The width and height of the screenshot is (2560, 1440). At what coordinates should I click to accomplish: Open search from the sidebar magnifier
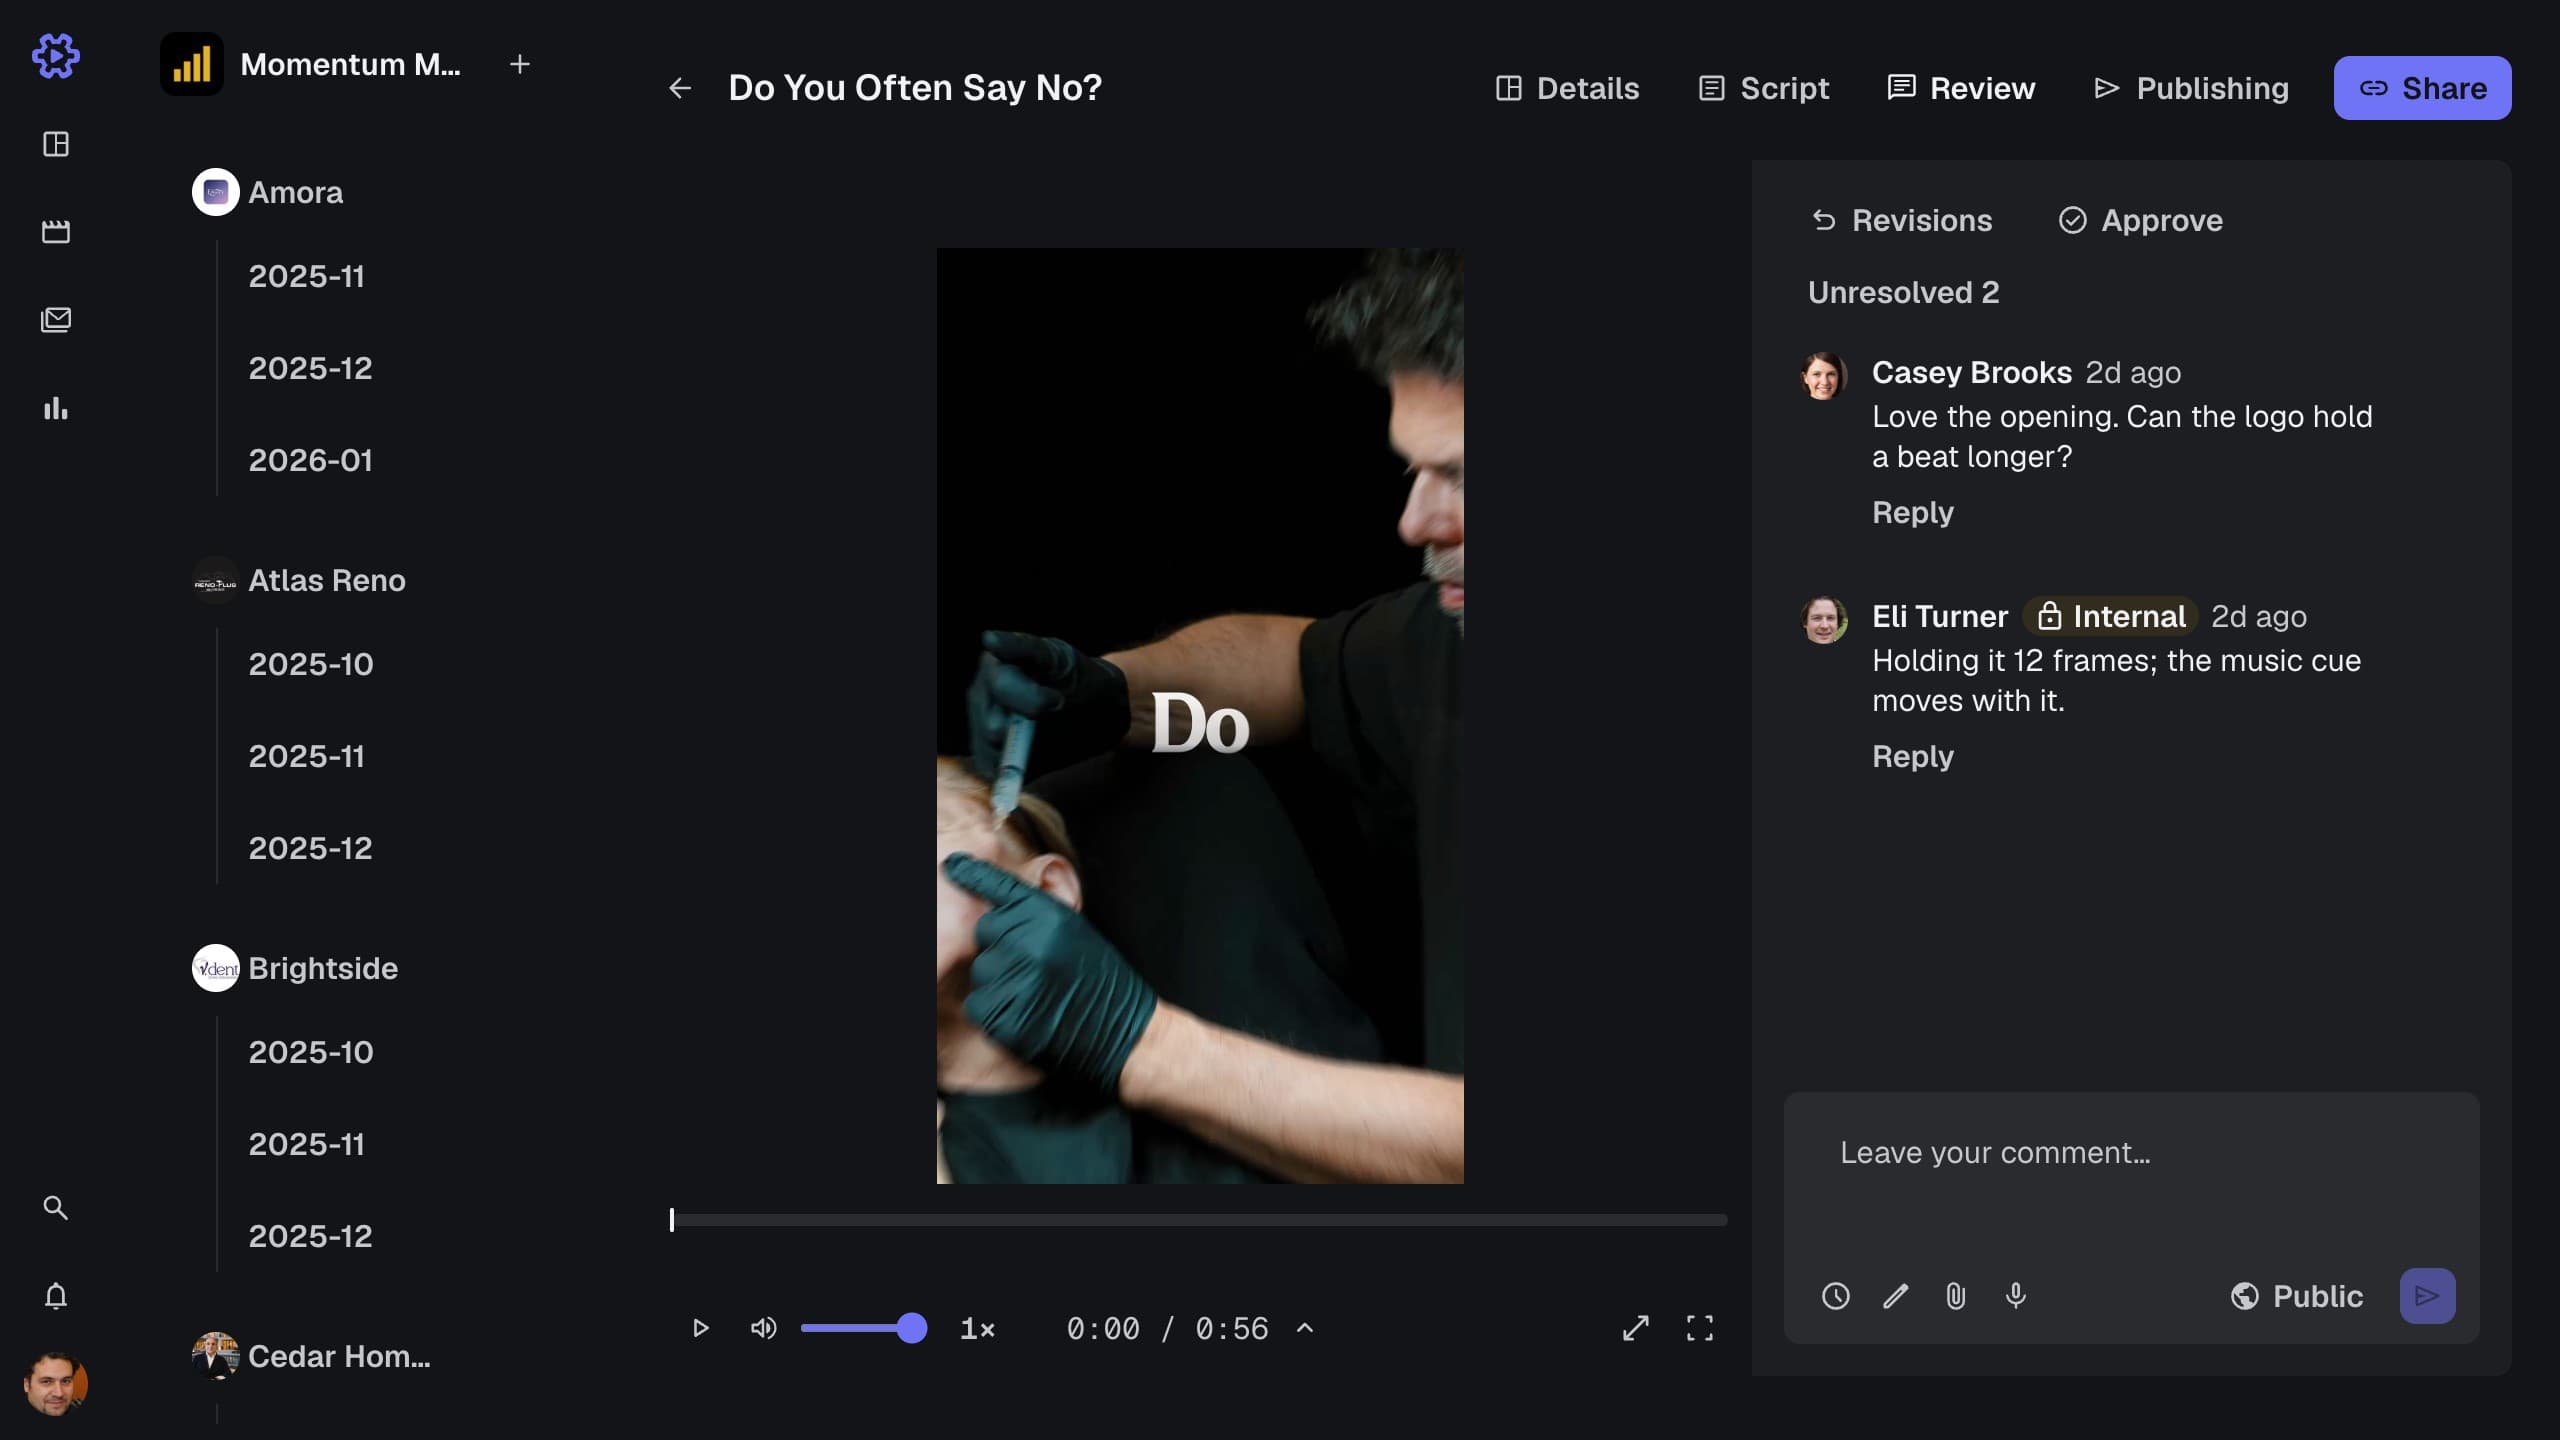56,1208
